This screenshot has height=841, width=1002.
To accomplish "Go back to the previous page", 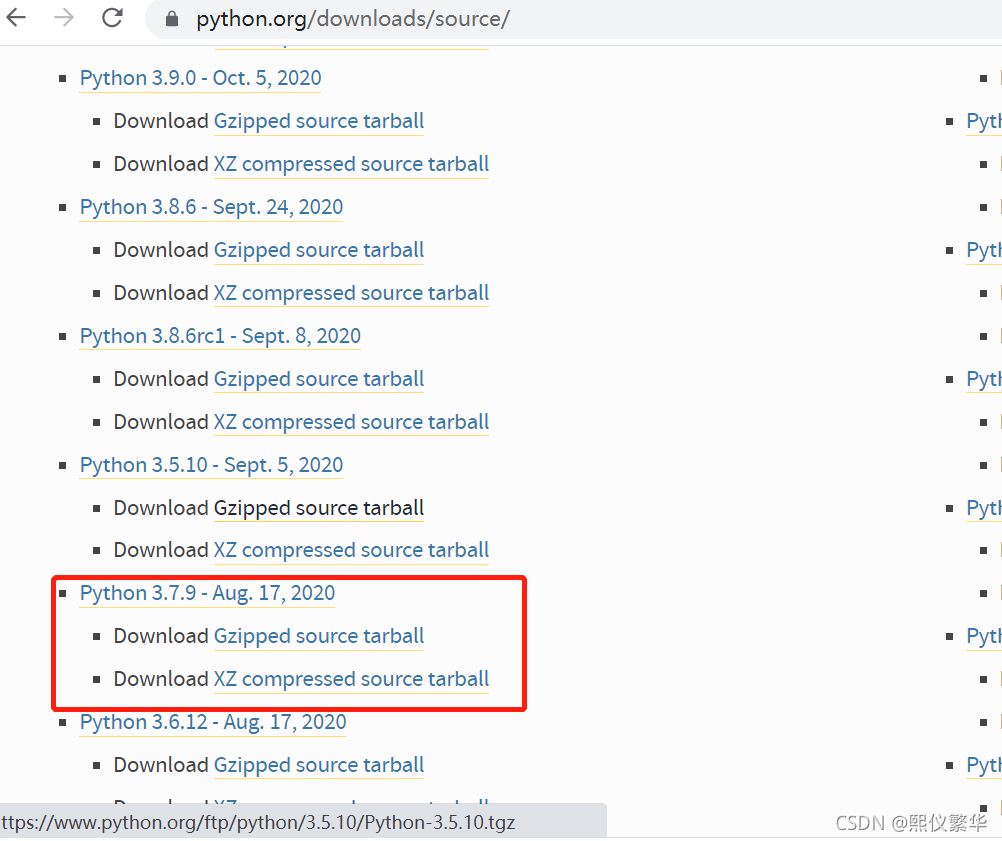I will click(x=17, y=17).
